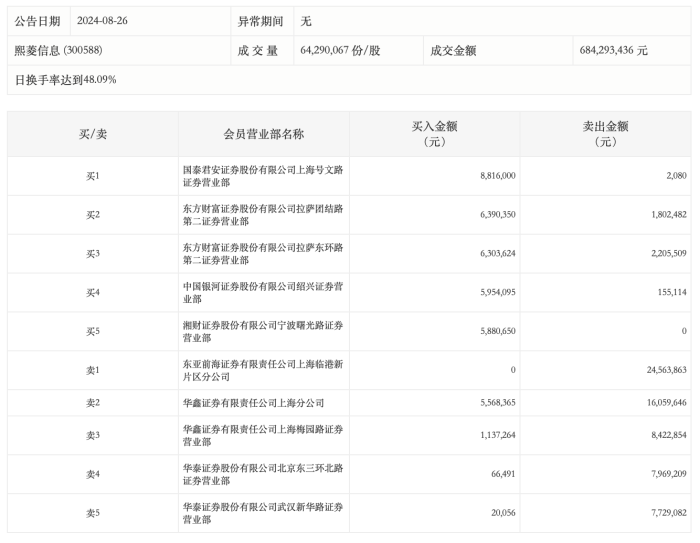This screenshot has width=700, height=543.
Task: Click the 成交金额 label
Action: tap(453, 50)
